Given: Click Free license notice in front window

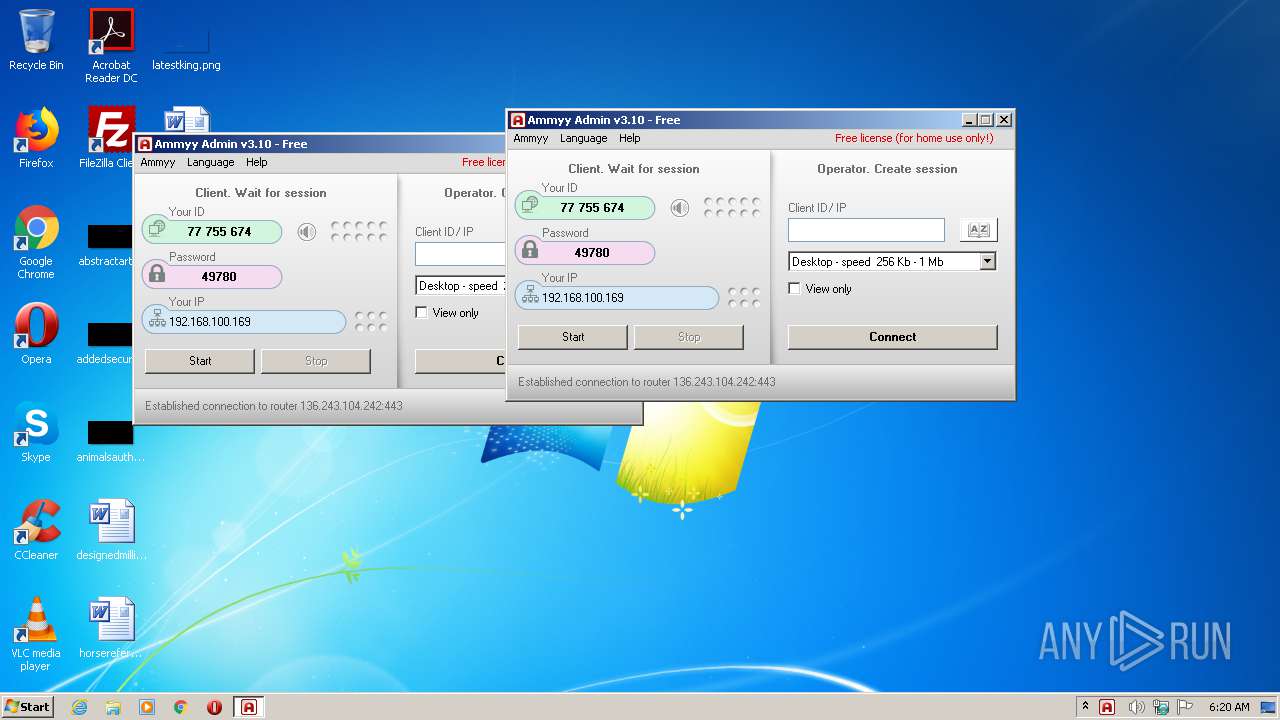Looking at the screenshot, I should (x=914, y=139).
